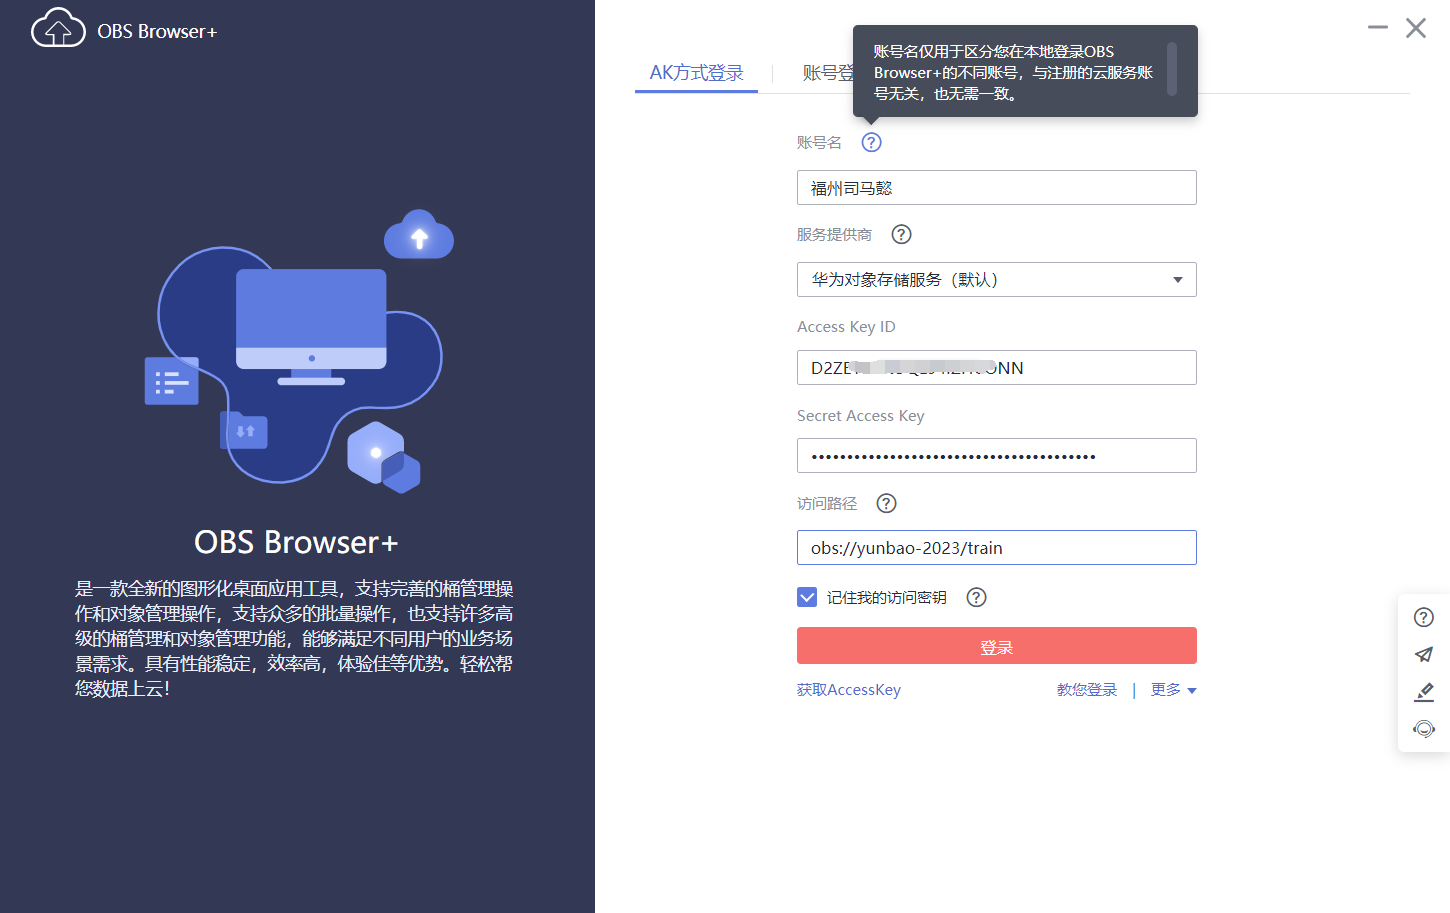Select the pen suggestion icon in sidebar
The image size is (1450, 913).
pos(1423,692)
